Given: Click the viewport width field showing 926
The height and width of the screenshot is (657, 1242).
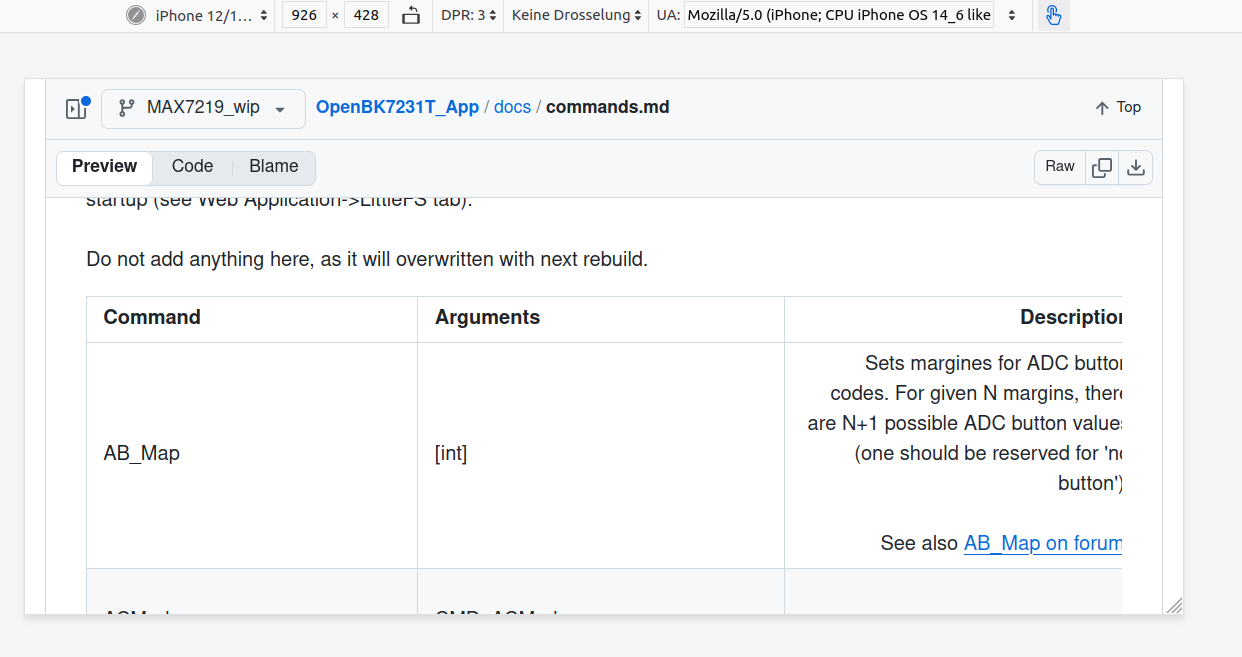Looking at the screenshot, I should point(304,15).
